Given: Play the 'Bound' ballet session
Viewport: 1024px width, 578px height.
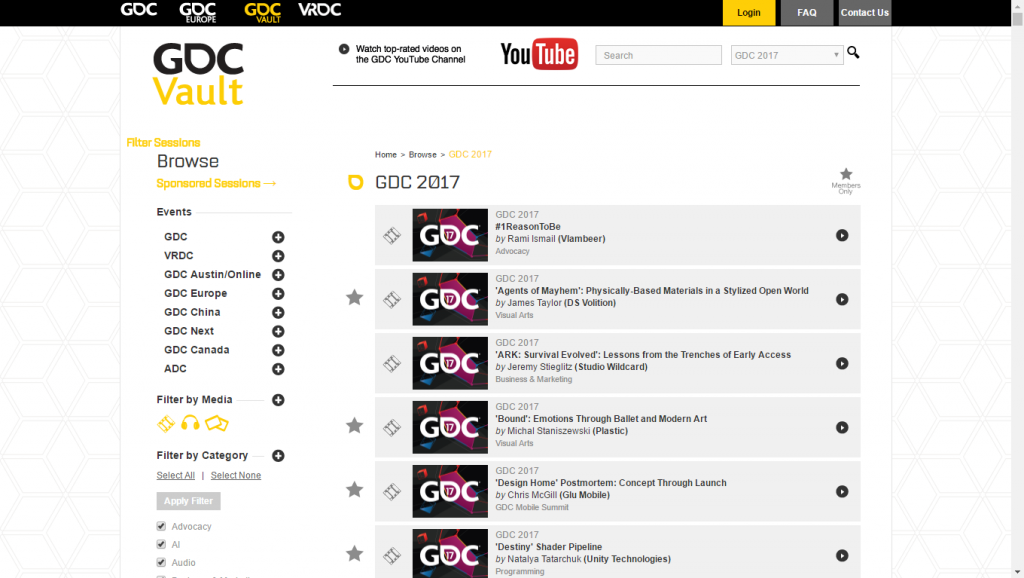Looking at the screenshot, I should 842,427.
